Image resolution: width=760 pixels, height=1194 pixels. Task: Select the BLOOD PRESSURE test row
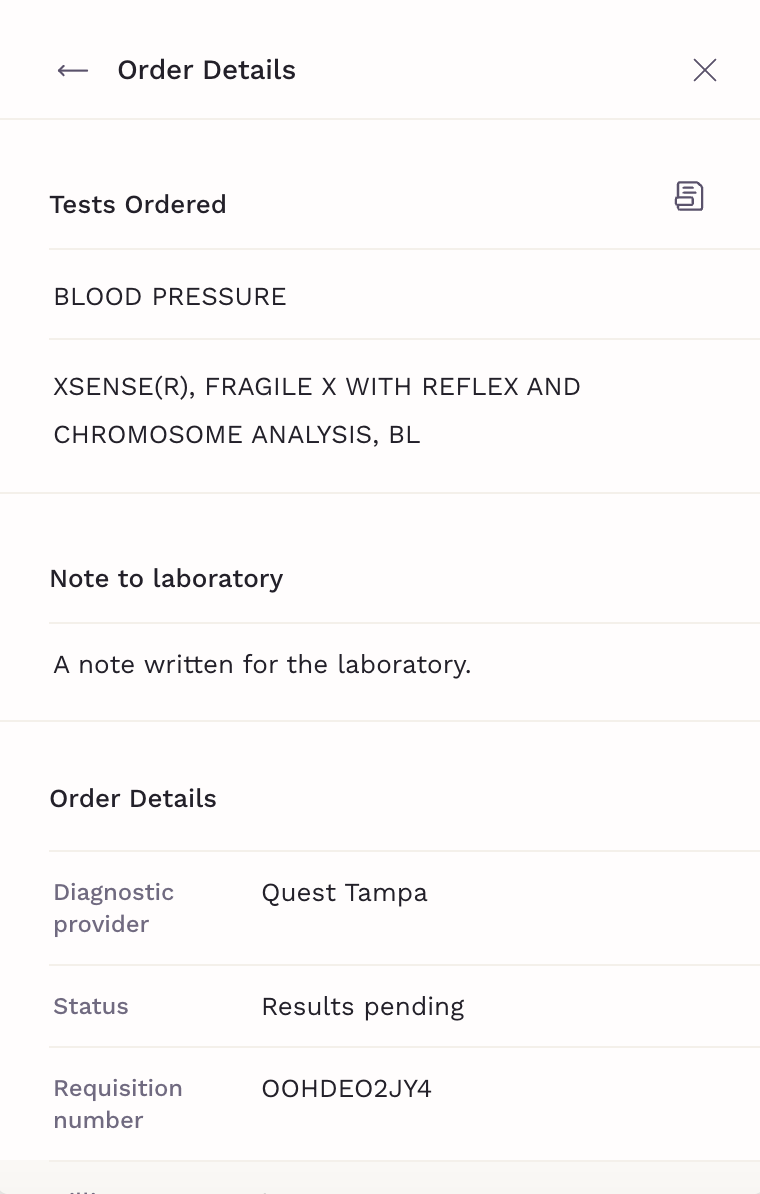404,296
